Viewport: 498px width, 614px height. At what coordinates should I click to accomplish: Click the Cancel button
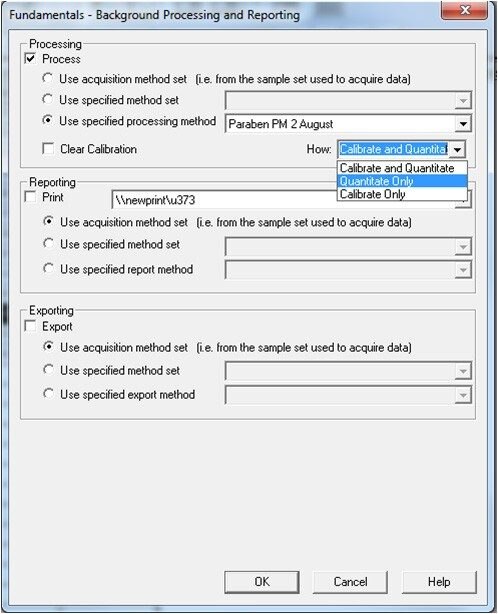350,582
